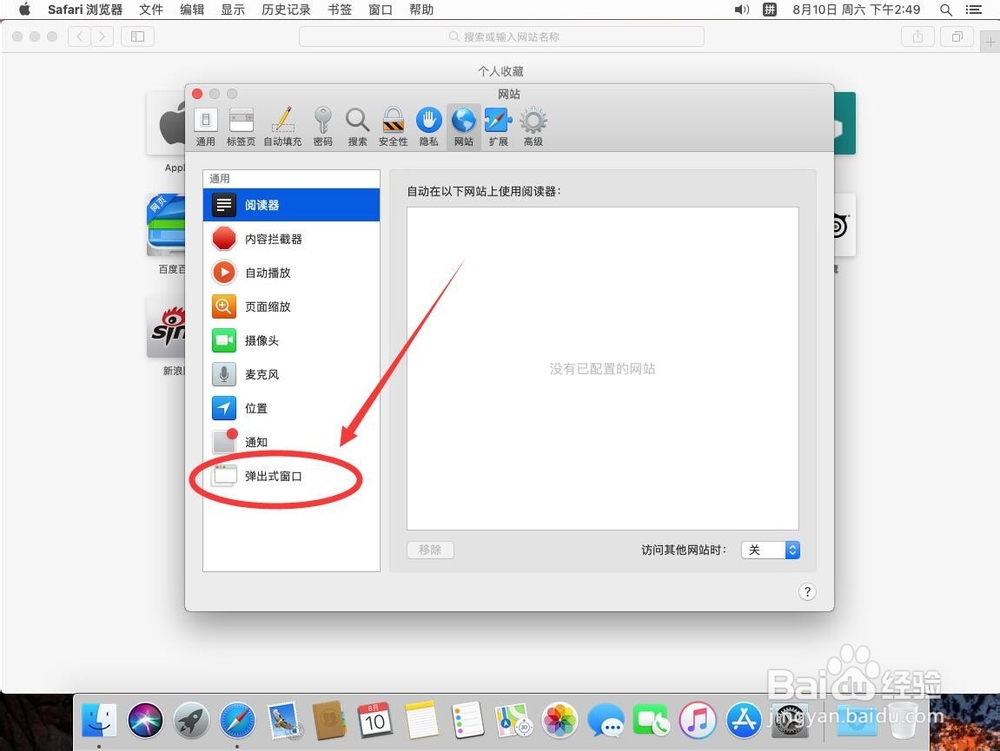This screenshot has width=1000, height=751.
Task: Select 弹出式窗口 in the sidebar
Action: (266, 476)
